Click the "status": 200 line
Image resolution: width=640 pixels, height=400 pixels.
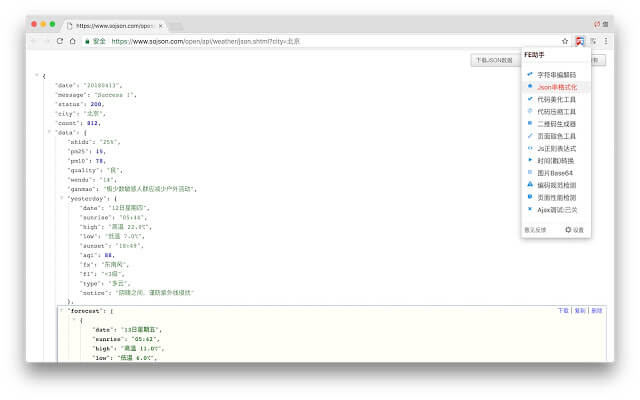pyautogui.click(x=80, y=104)
